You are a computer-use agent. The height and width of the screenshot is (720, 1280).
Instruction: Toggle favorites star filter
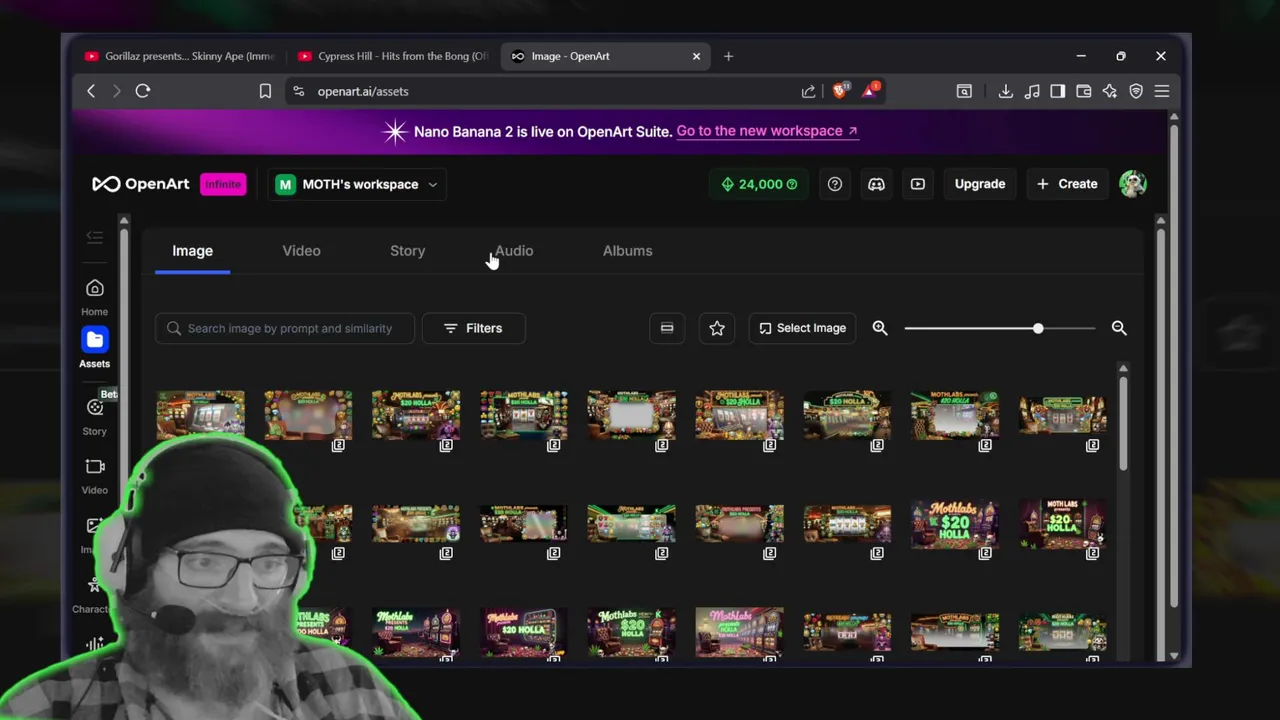click(x=717, y=328)
